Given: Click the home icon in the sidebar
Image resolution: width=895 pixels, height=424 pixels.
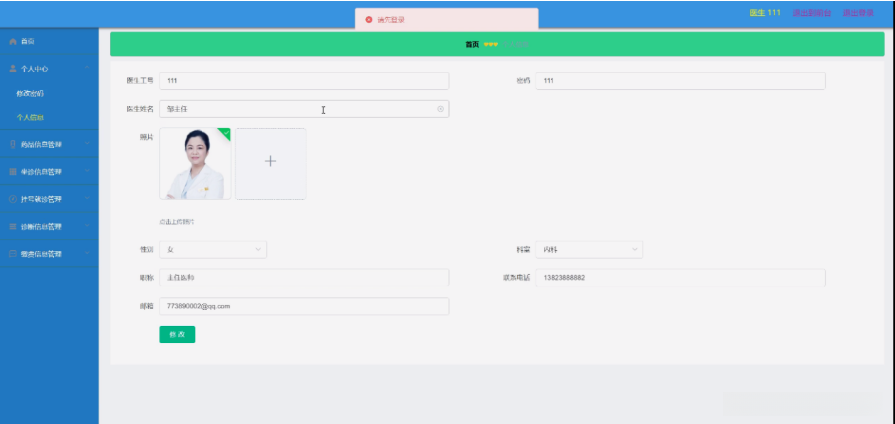Looking at the screenshot, I should click(13, 42).
